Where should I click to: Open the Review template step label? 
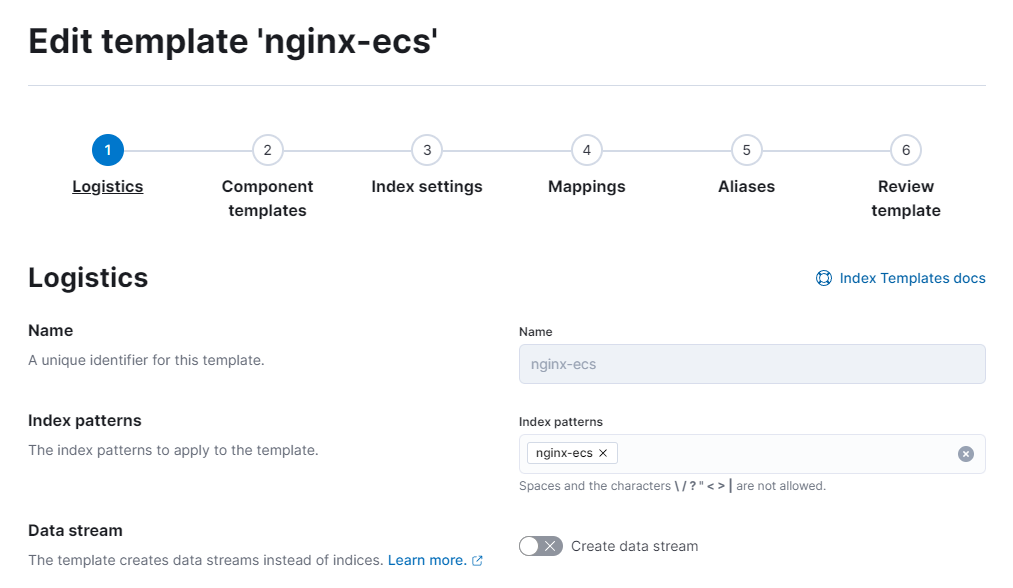[906, 198]
